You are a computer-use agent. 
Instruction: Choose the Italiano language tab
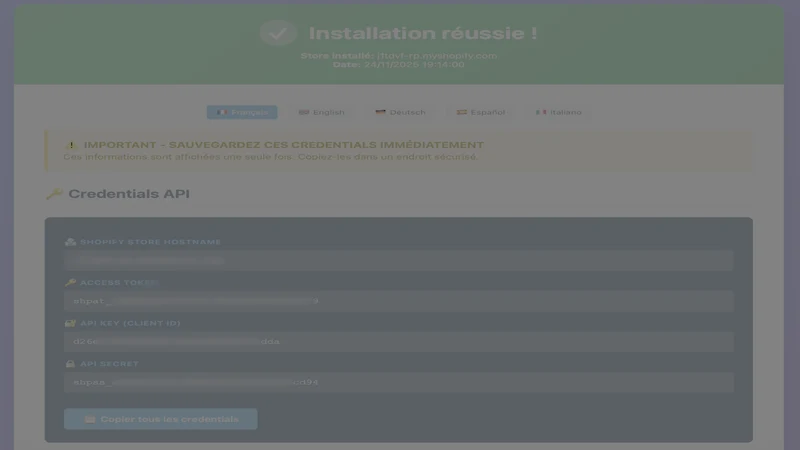coord(558,112)
